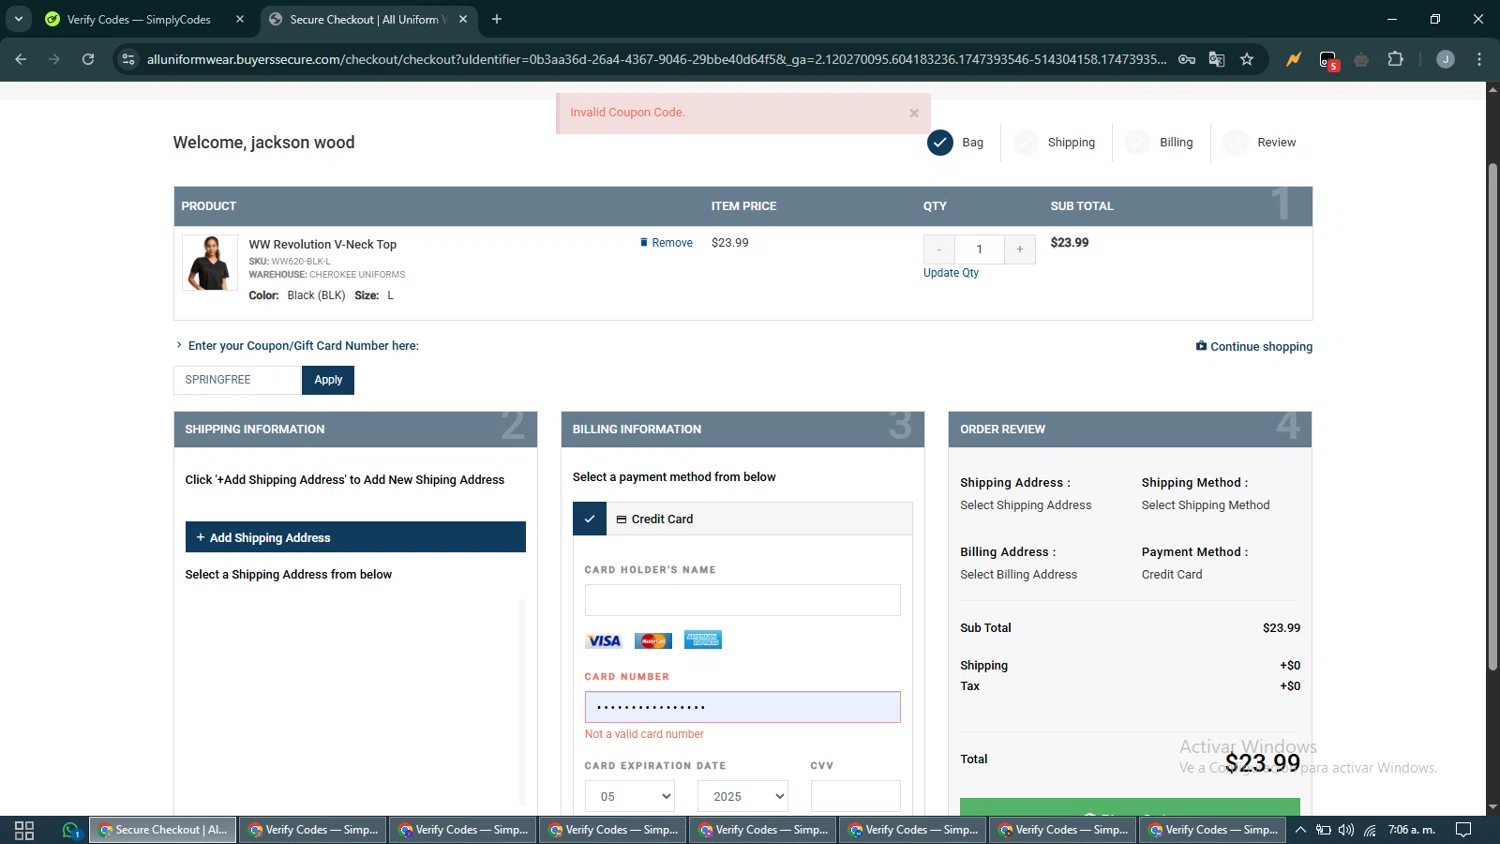Image resolution: width=1500 pixels, height=844 pixels.
Task: Switch to Secure Checkout taskbar window
Action: coord(163,830)
